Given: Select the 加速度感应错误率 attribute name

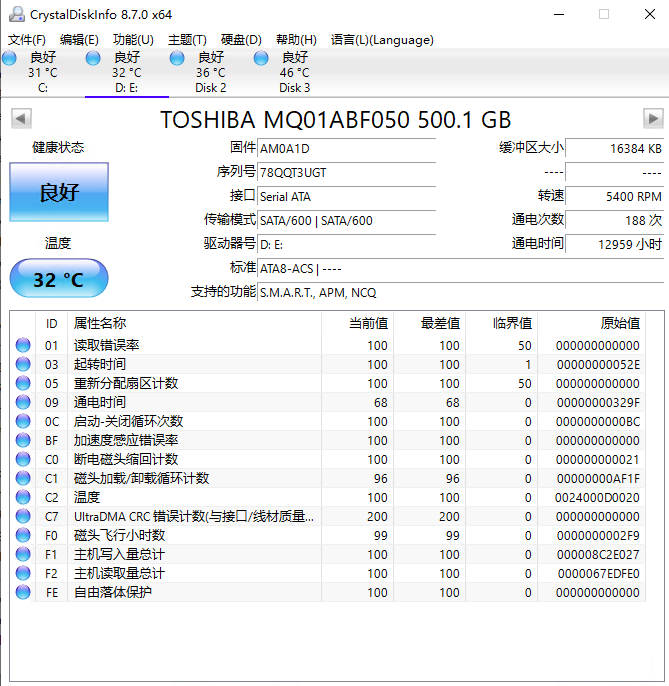Looking at the screenshot, I should pyautogui.click(x=126, y=440).
